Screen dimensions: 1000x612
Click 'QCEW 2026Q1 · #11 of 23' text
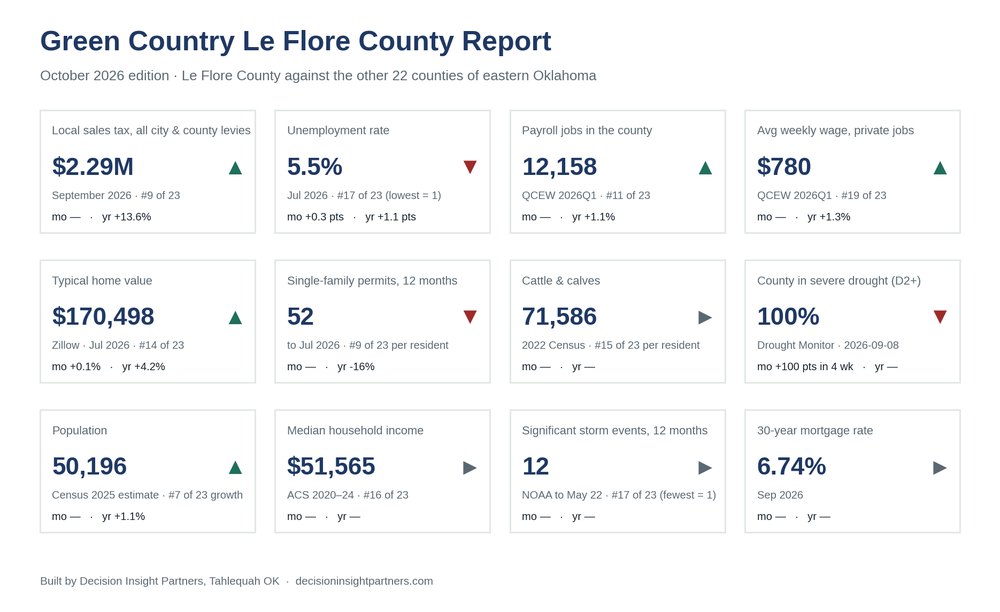(x=586, y=196)
